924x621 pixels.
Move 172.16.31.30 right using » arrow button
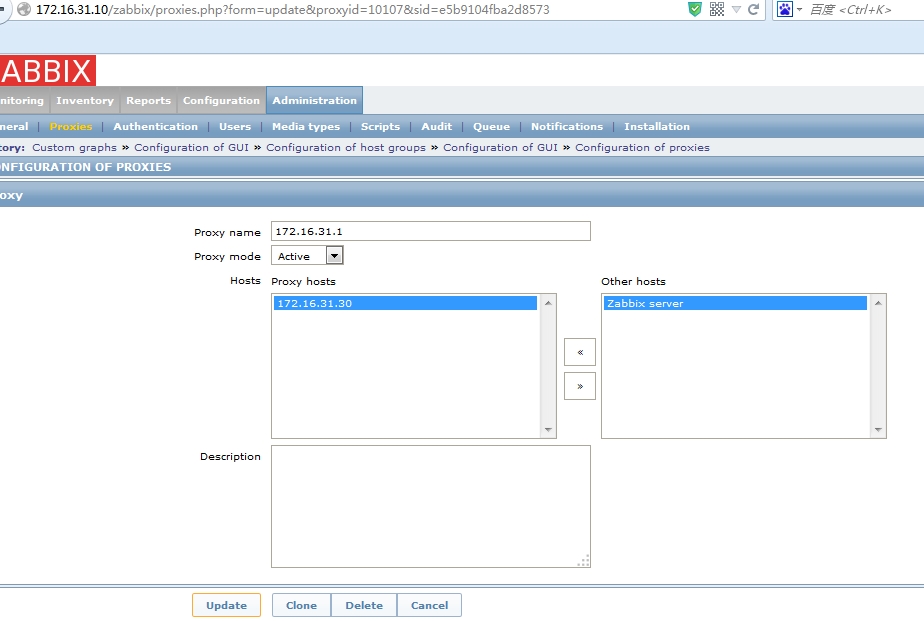click(x=580, y=385)
